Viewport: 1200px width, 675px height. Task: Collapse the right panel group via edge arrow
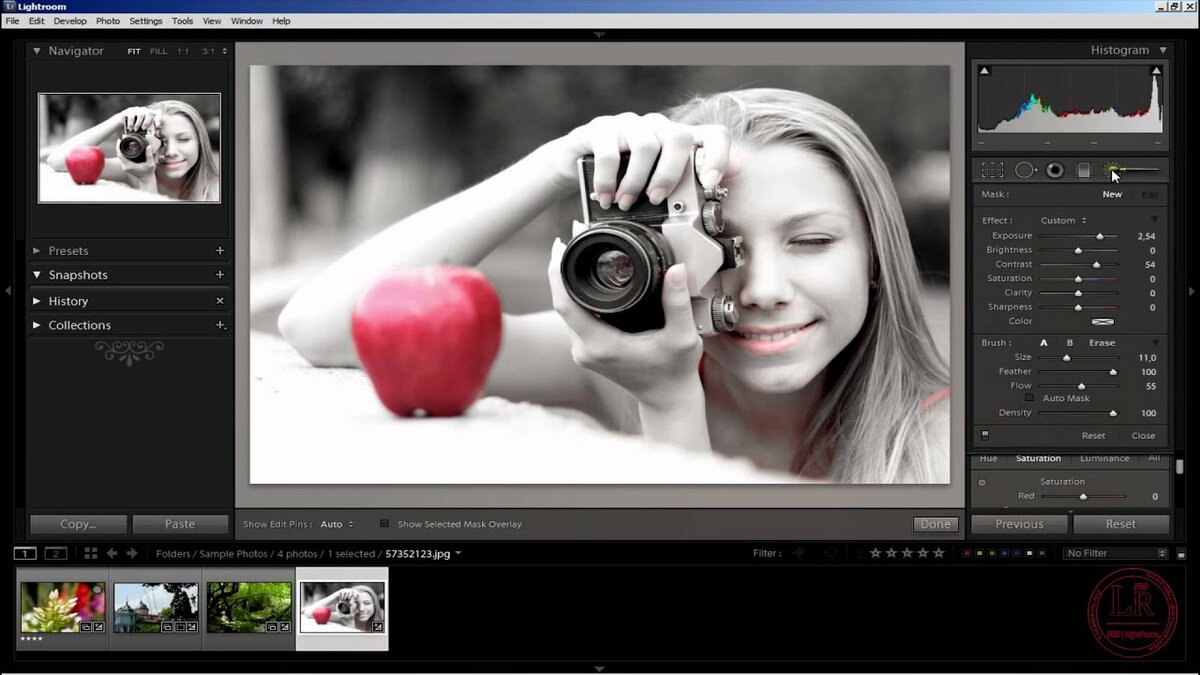pyautogui.click(x=1193, y=291)
